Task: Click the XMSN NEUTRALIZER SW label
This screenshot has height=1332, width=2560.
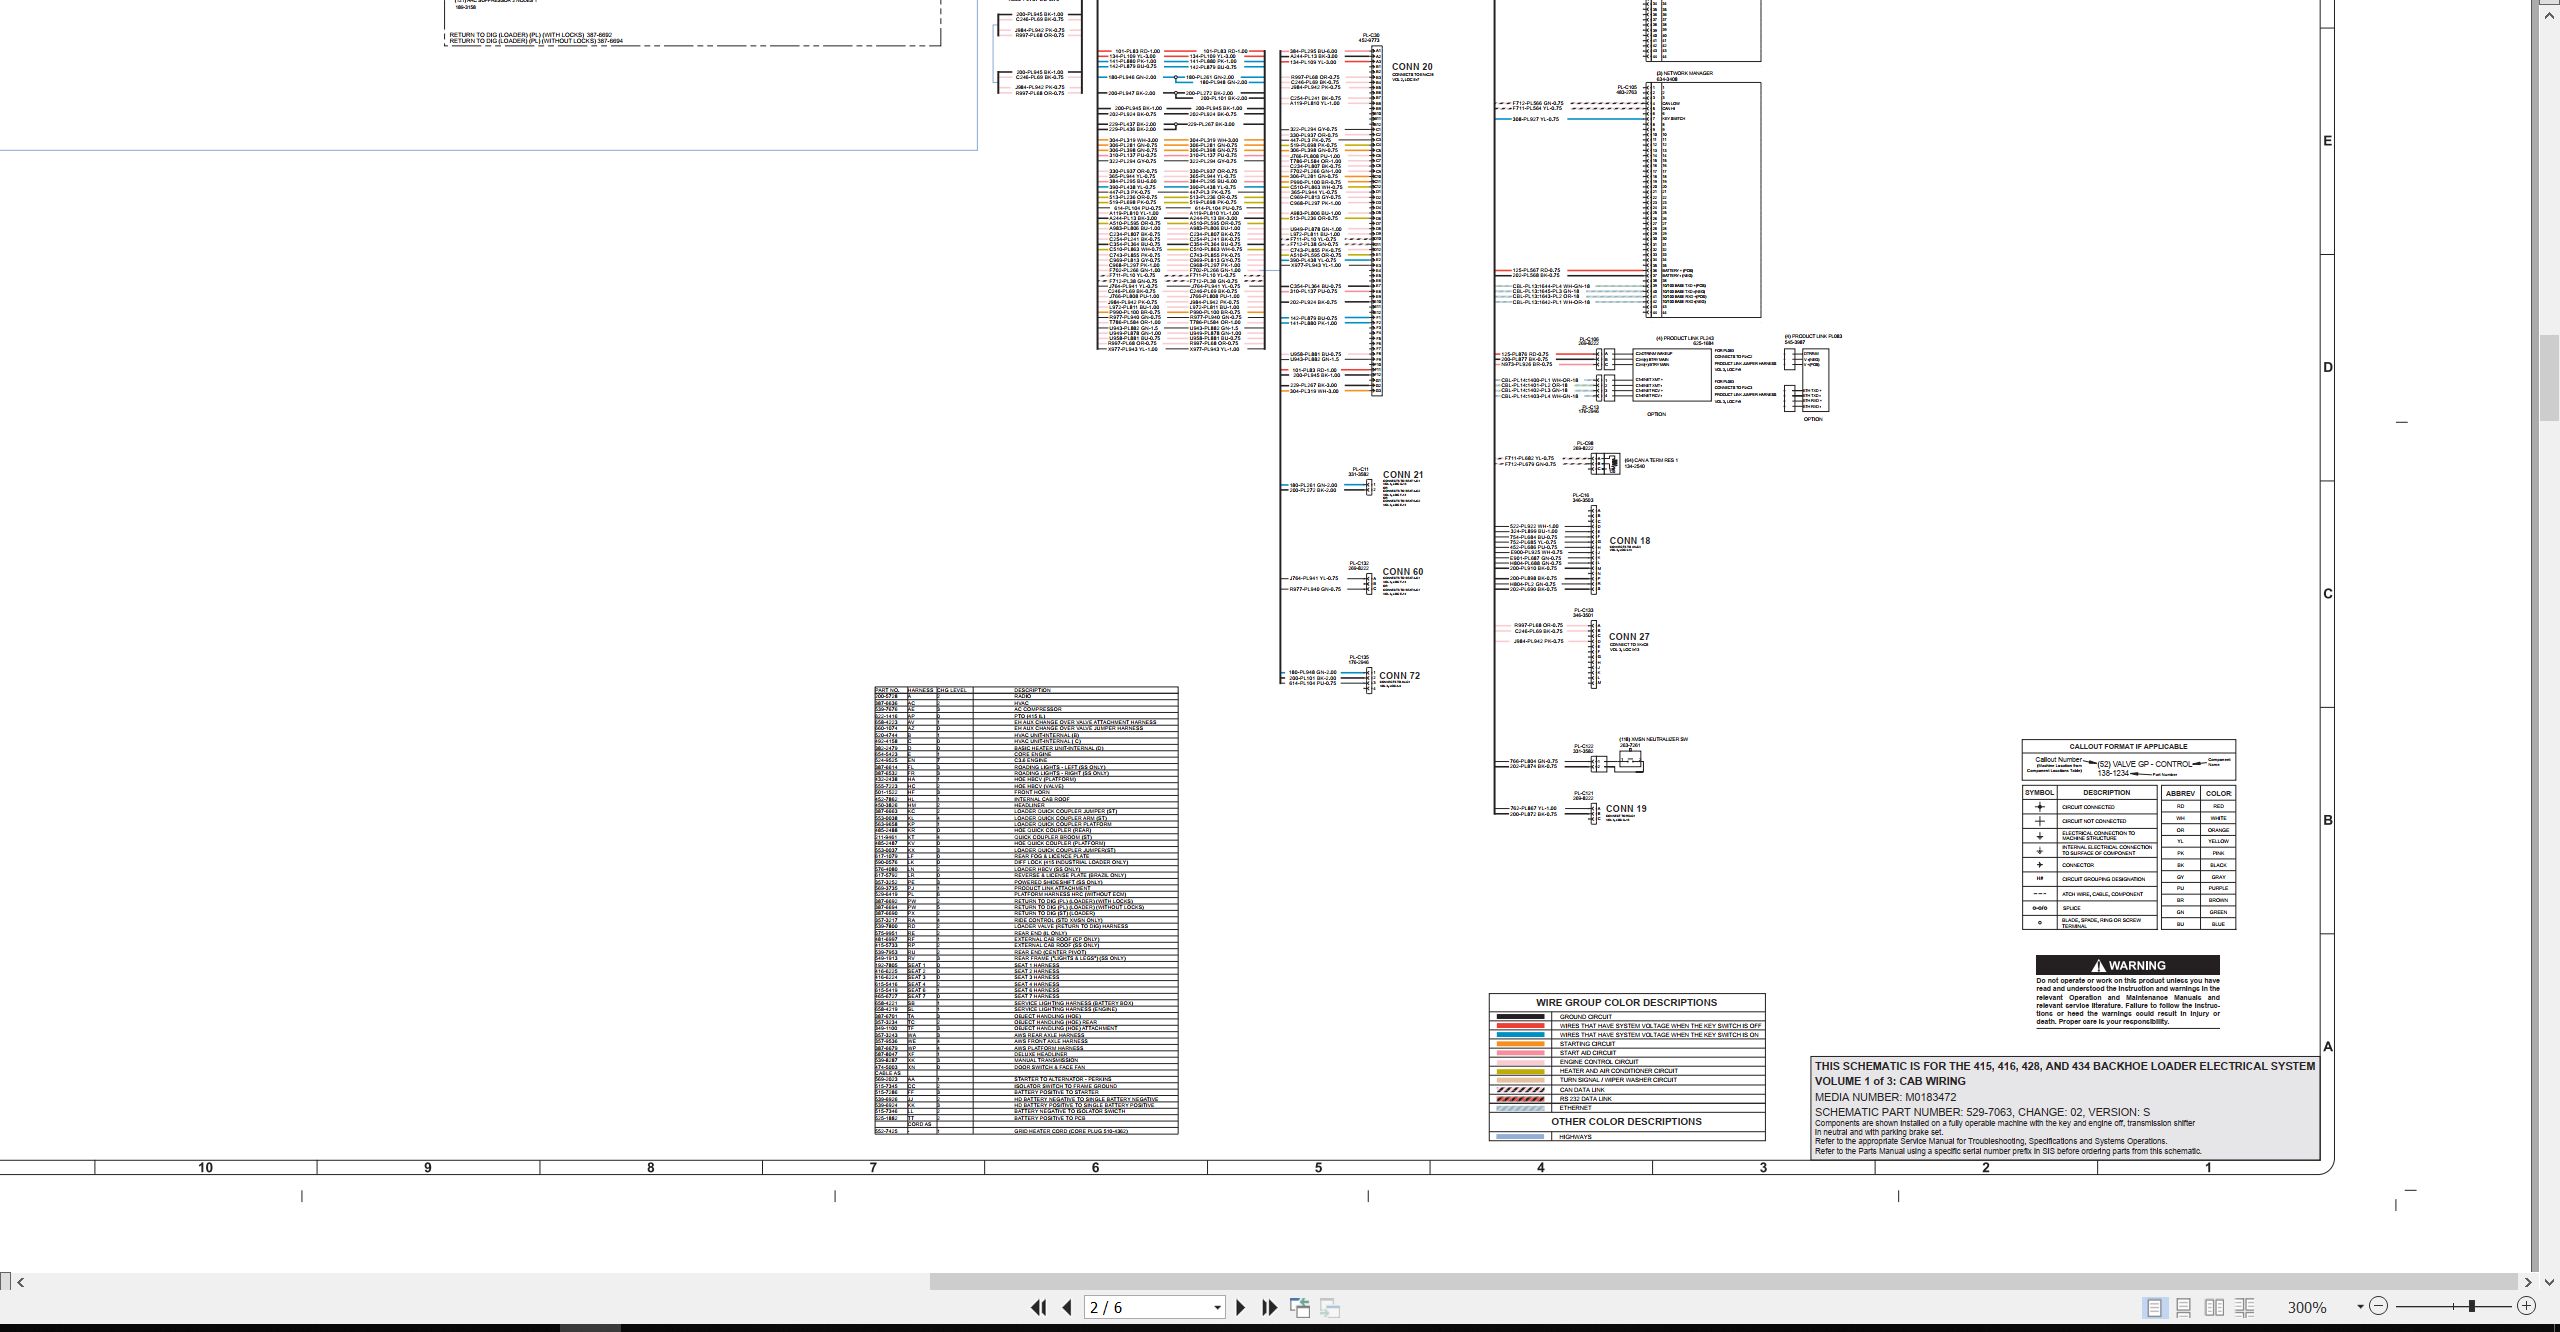Action: tap(1653, 740)
